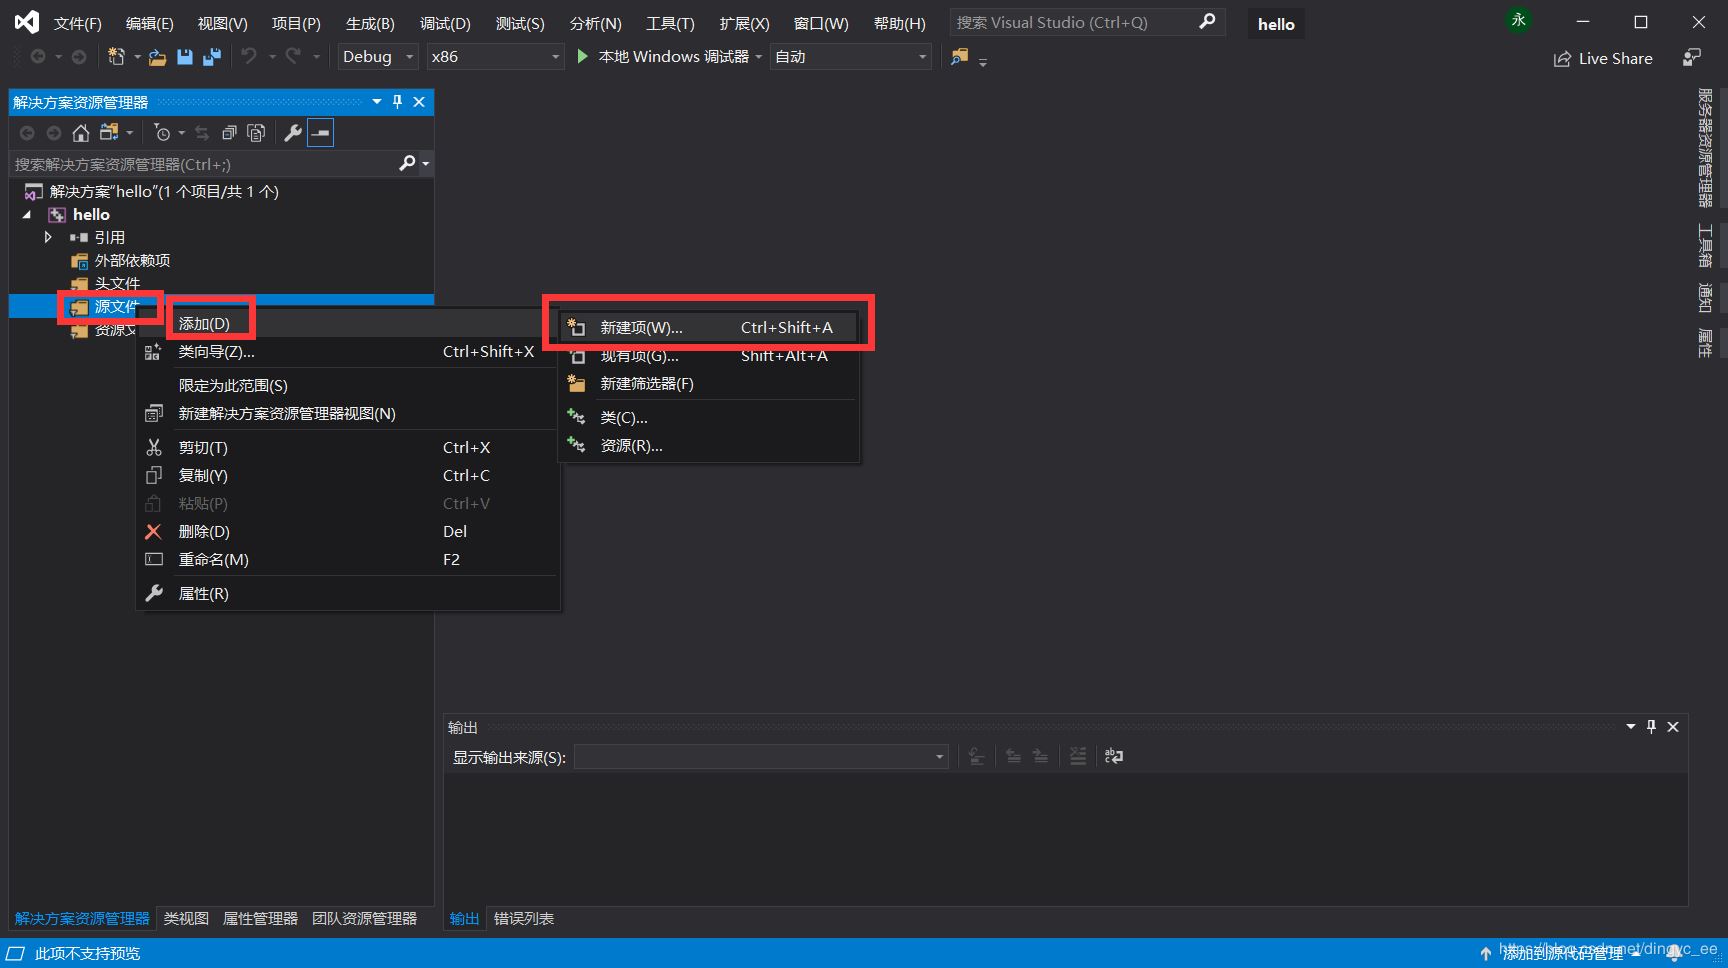Choose 属性(R) in the context menu
Image resolution: width=1728 pixels, height=968 pixels.
click(203, 594)
